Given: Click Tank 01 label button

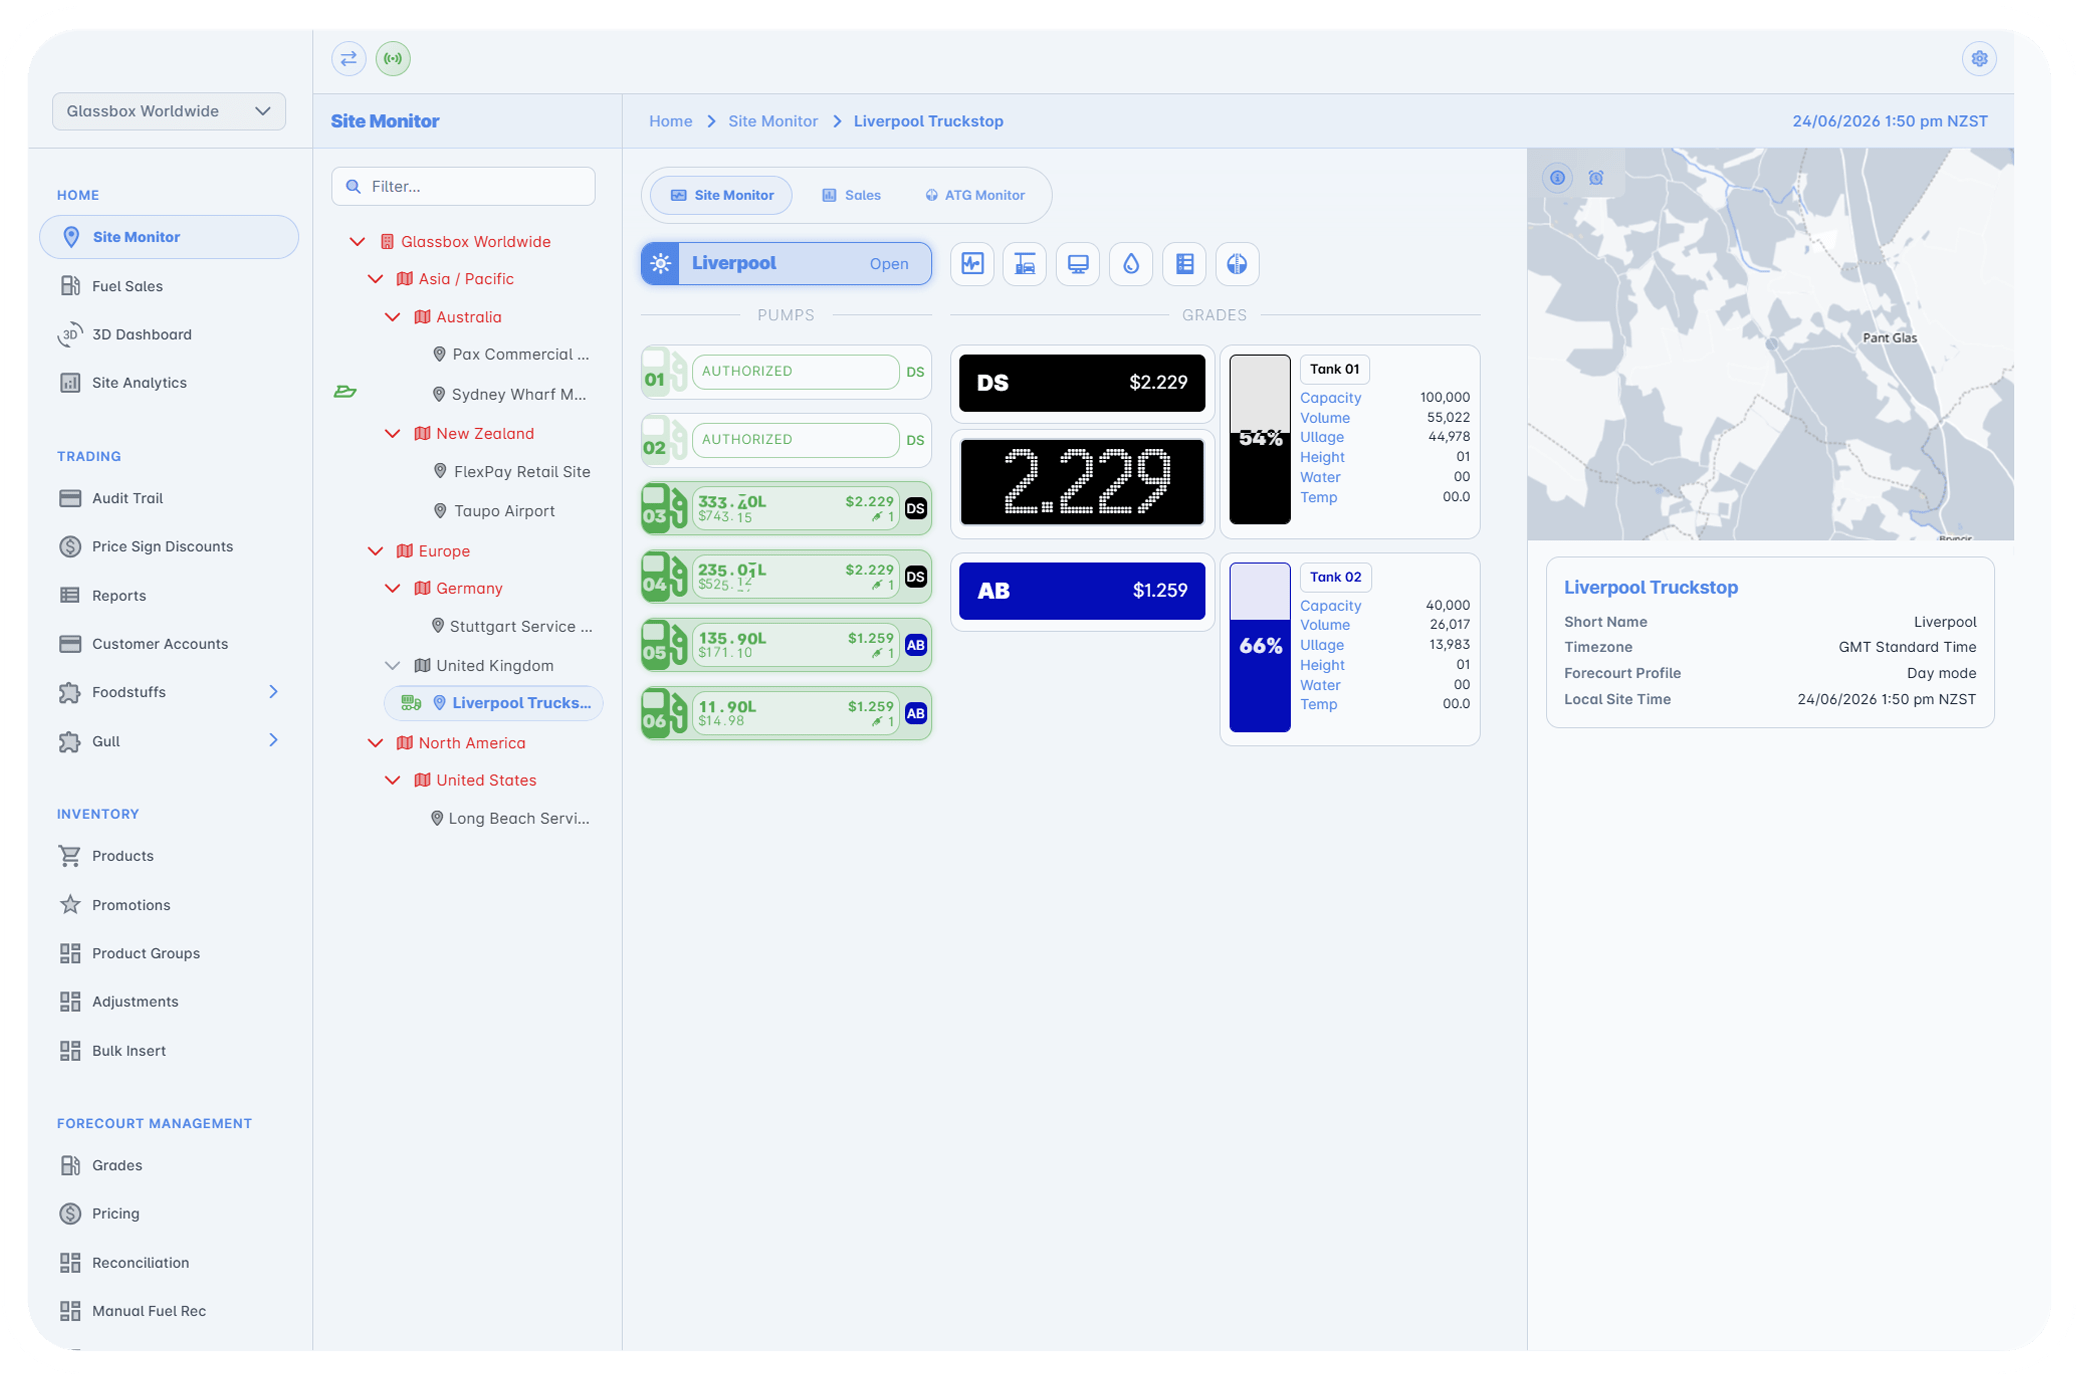Looking at the screenshot, I should pos(1334,369).
